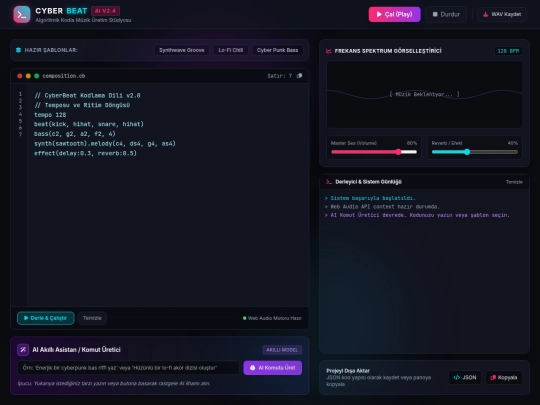This screenshot has height=405, width=540.
Task: Load the Cyber Punk Bass template
Action: tap(278, 50)
